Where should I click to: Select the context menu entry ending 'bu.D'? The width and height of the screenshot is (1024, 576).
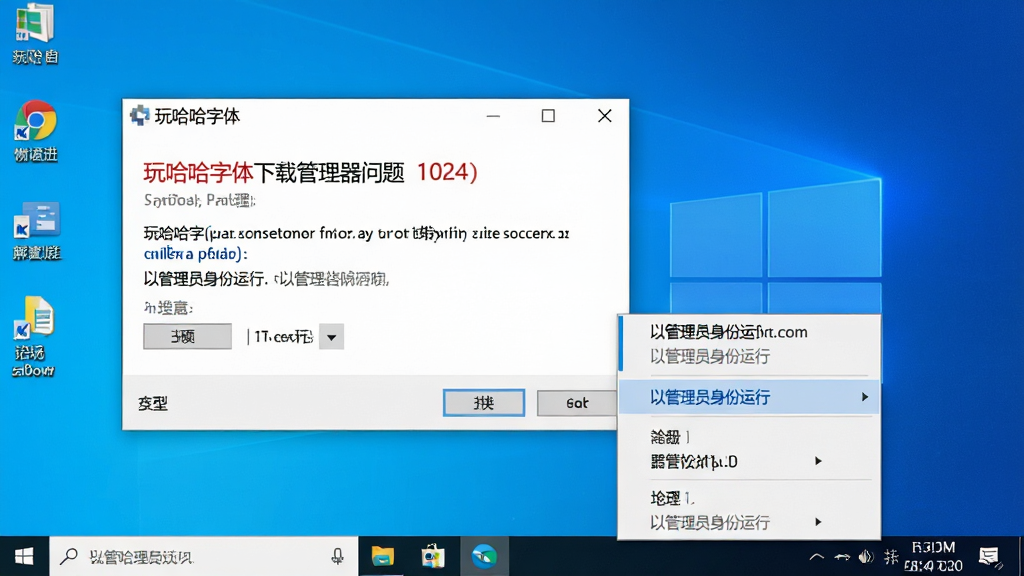coord(694,462)
